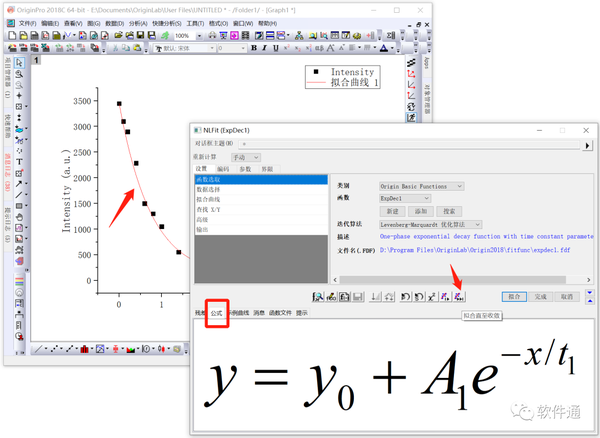Image resolution: width=600 pixels, height=438 pixels.
Task: Select the Text tool in left toolbar
Action: pos(19,162)
